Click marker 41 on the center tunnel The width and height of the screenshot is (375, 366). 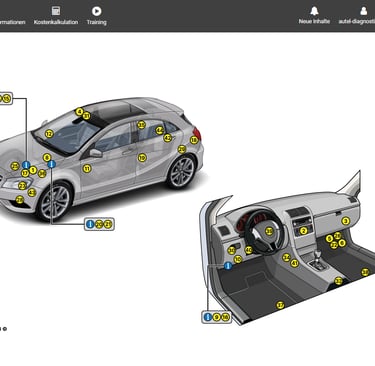point(294,263)
